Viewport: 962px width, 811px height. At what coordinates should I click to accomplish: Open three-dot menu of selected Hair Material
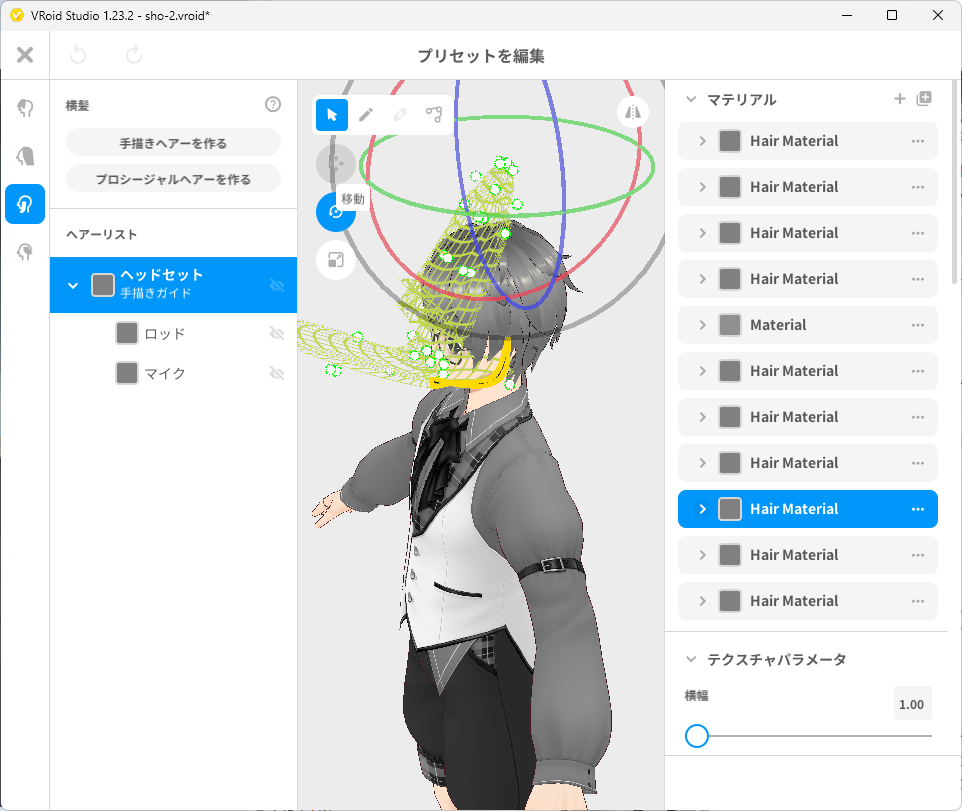[x=918, y=509]
